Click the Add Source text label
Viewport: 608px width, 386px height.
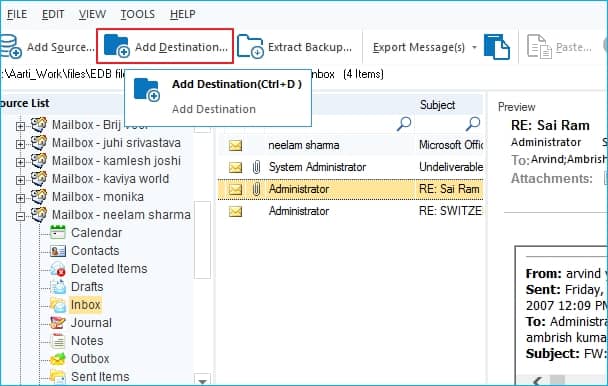(60, 47)
